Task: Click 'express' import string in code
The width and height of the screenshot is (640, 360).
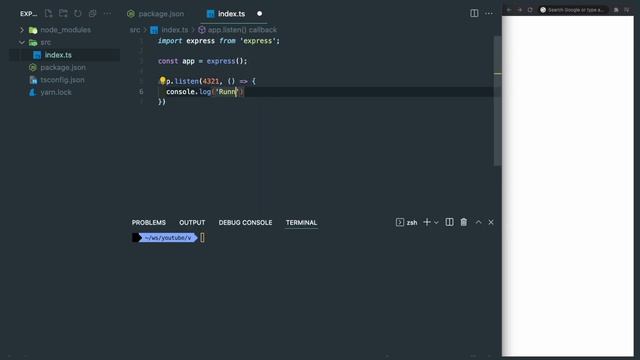Action: tap(258, 41)
